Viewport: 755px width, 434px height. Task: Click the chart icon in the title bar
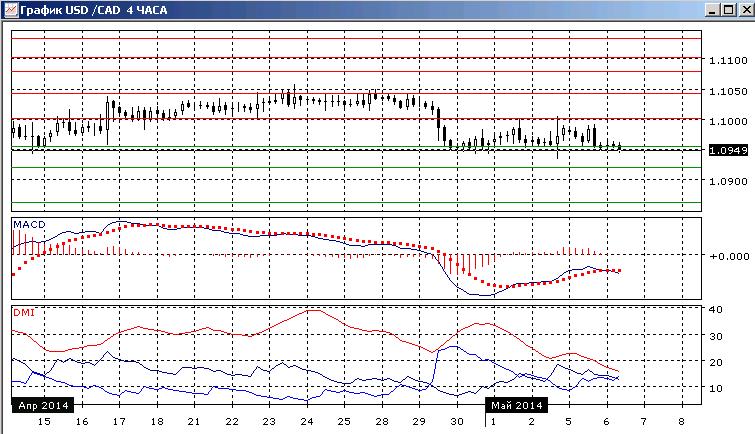tap(11, 10)
